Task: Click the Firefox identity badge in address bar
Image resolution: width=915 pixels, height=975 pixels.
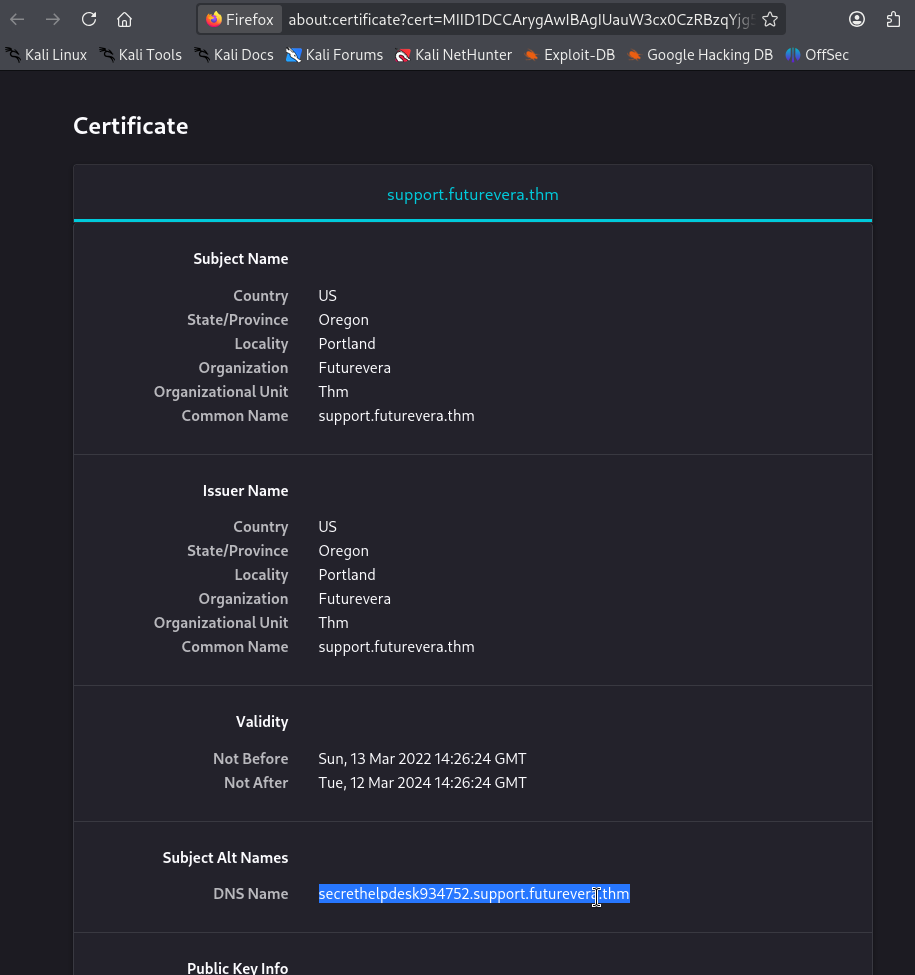Action: (x=240, y=19)
